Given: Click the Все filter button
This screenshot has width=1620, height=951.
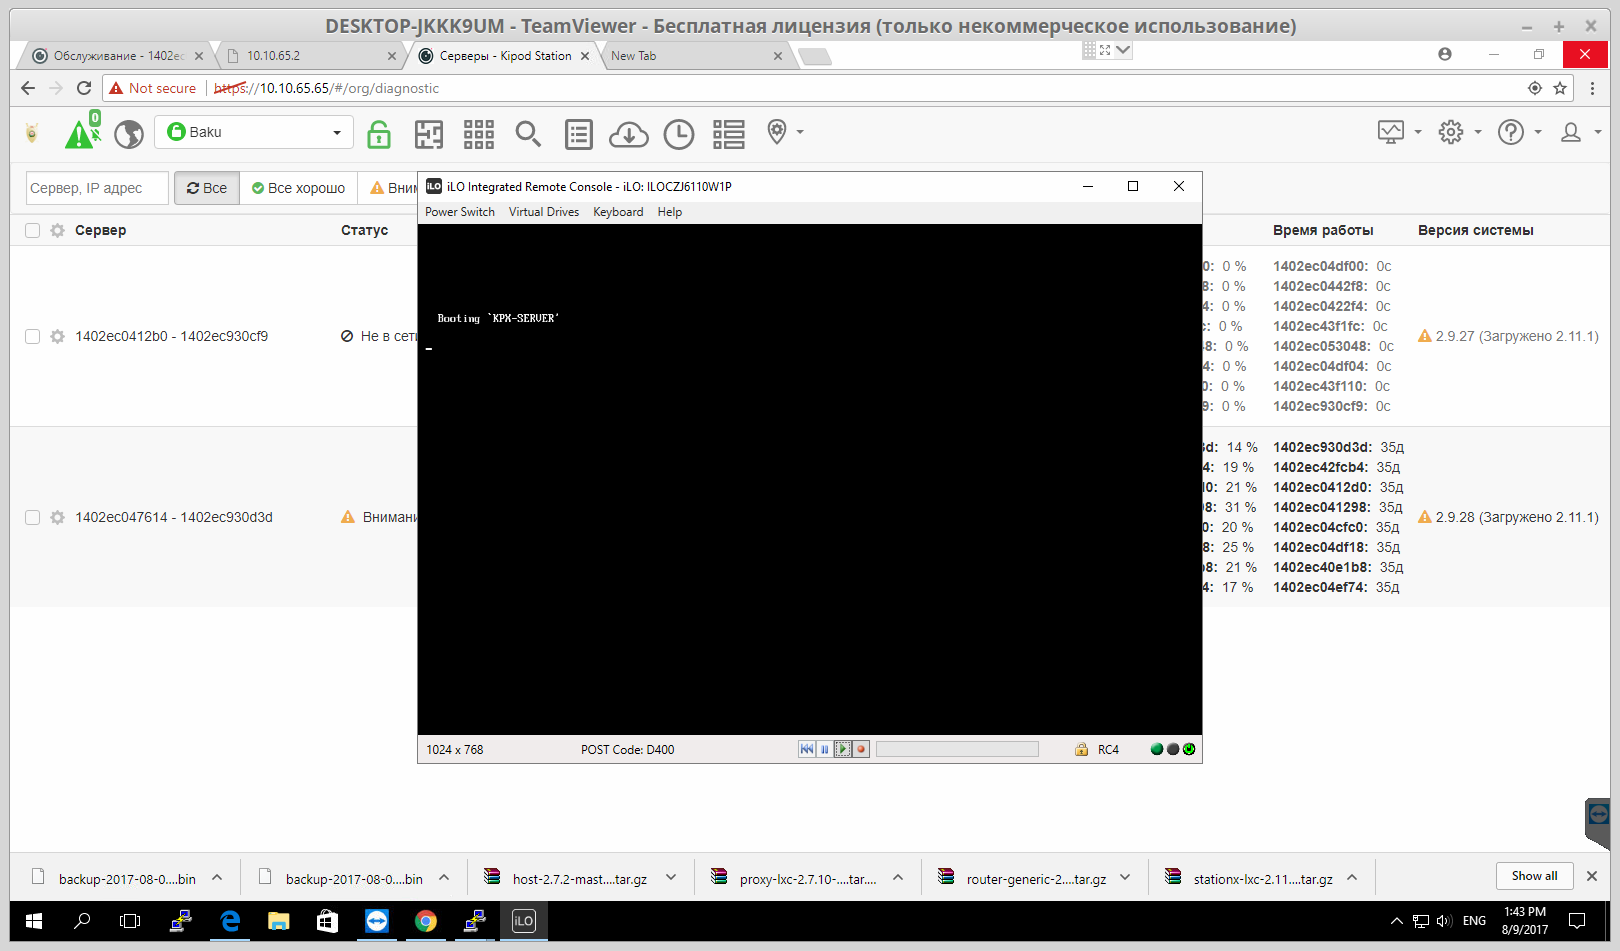Looking at the screenshot, I should [207, 188].
